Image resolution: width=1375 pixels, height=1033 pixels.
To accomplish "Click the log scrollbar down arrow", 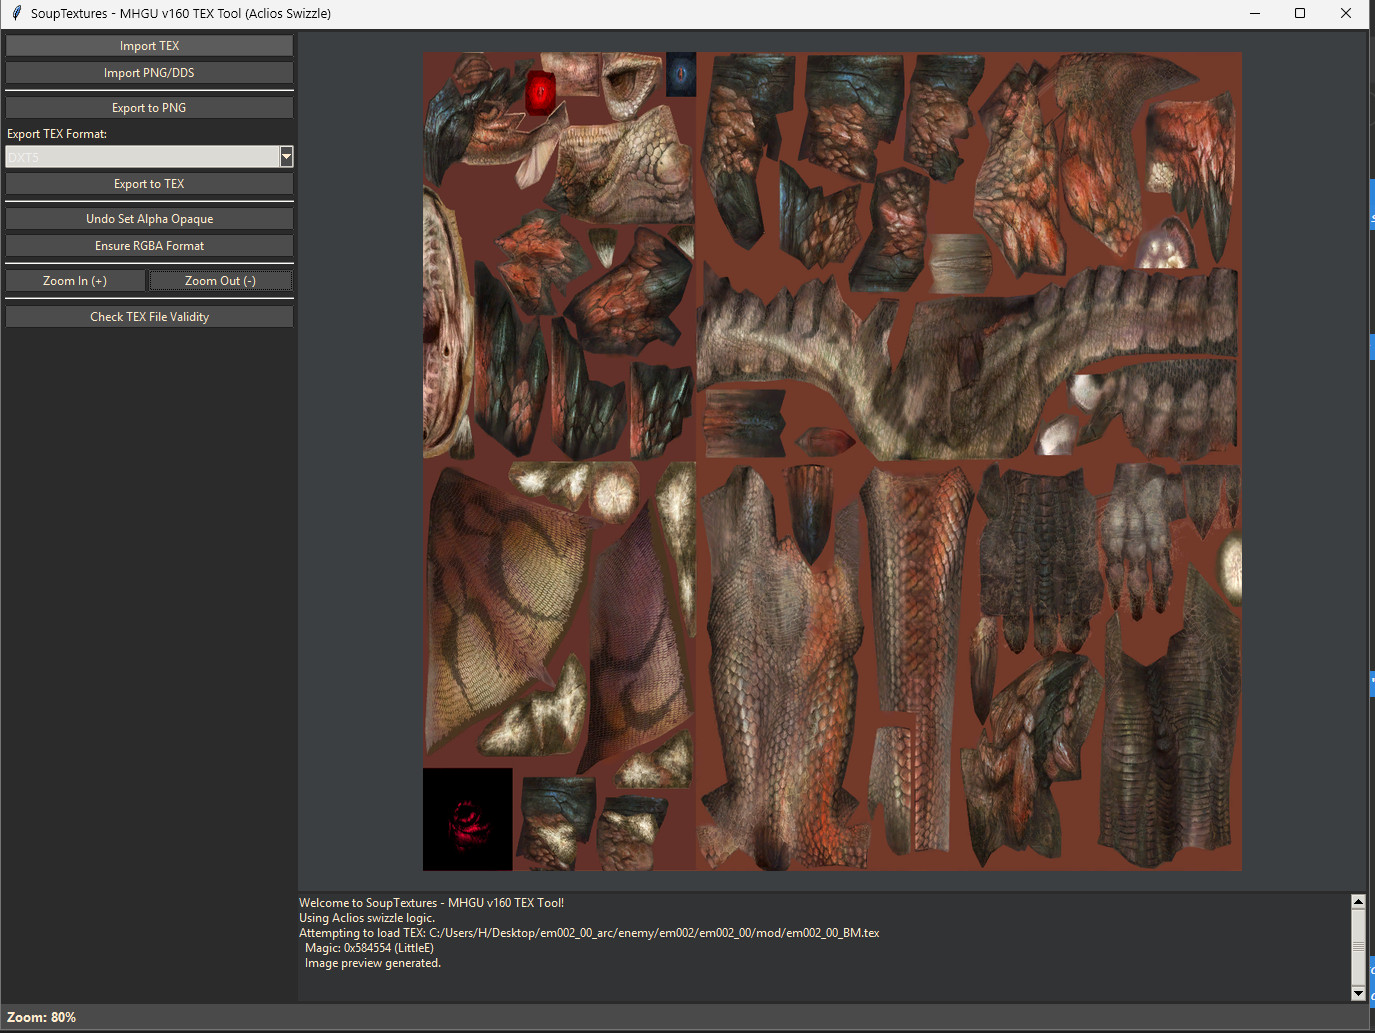I will coord(1358,994).
